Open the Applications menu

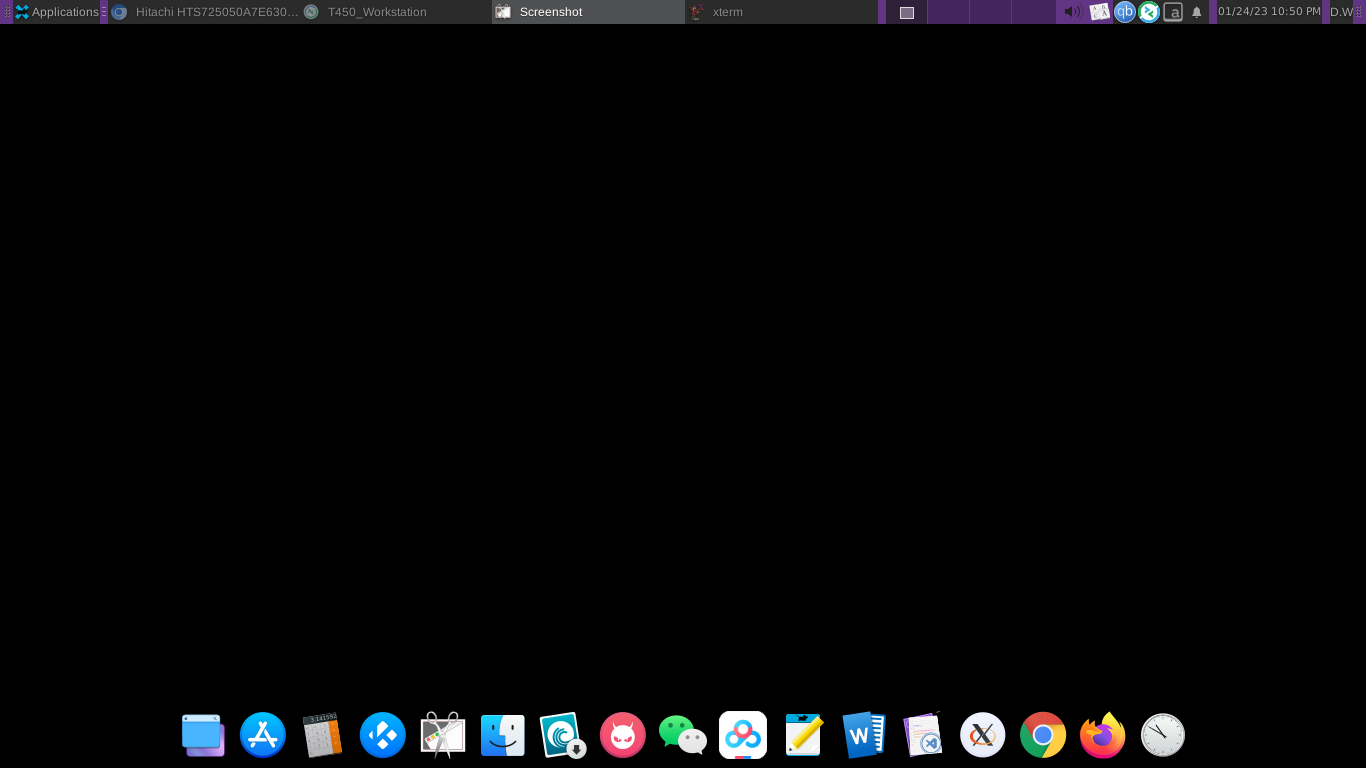pos(57,12)
